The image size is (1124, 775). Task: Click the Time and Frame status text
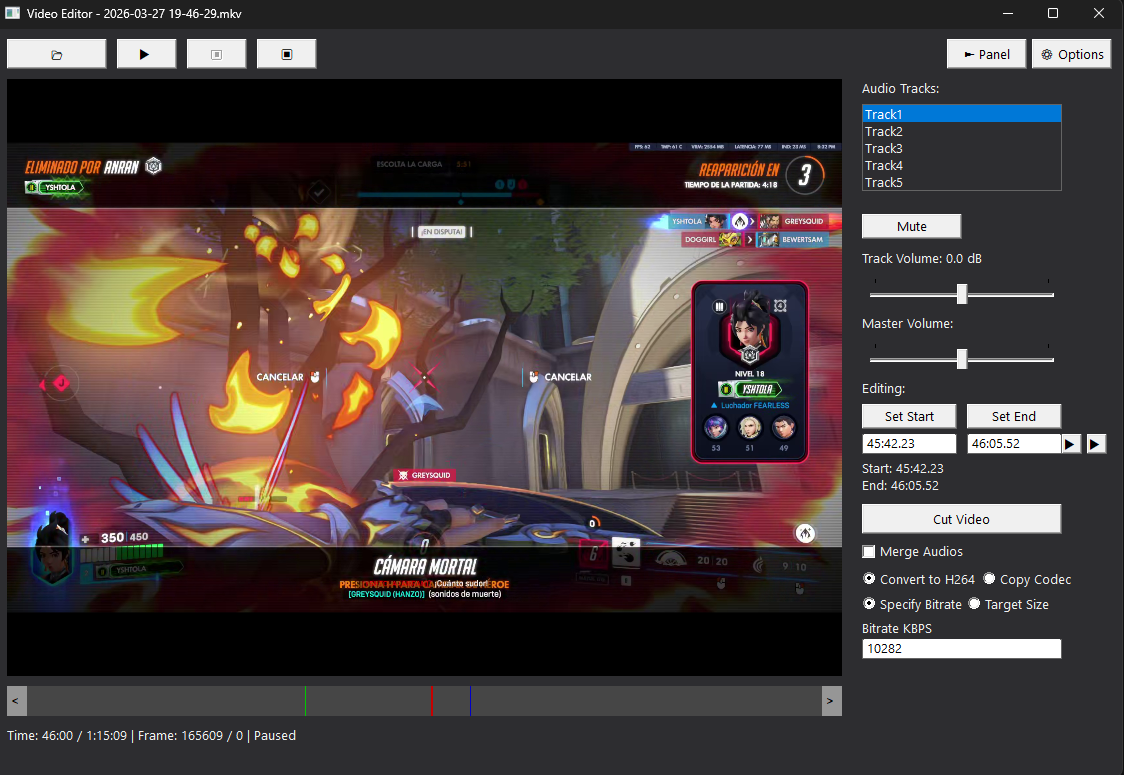pos(151,736)
